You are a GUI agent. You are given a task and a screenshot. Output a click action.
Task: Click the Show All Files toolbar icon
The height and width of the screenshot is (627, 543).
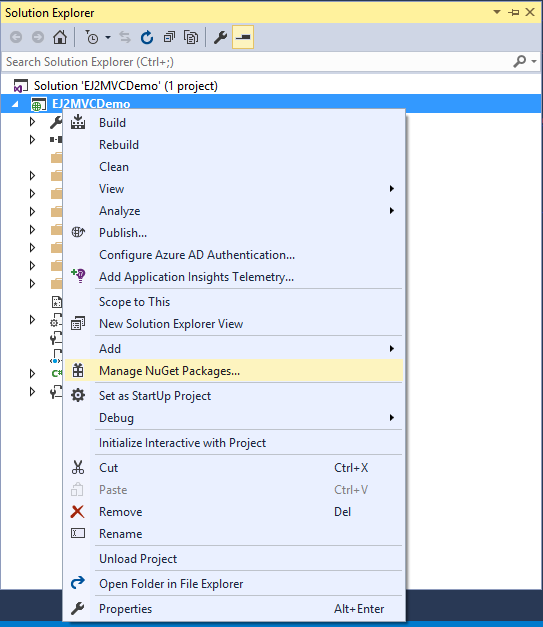point(191,38)
